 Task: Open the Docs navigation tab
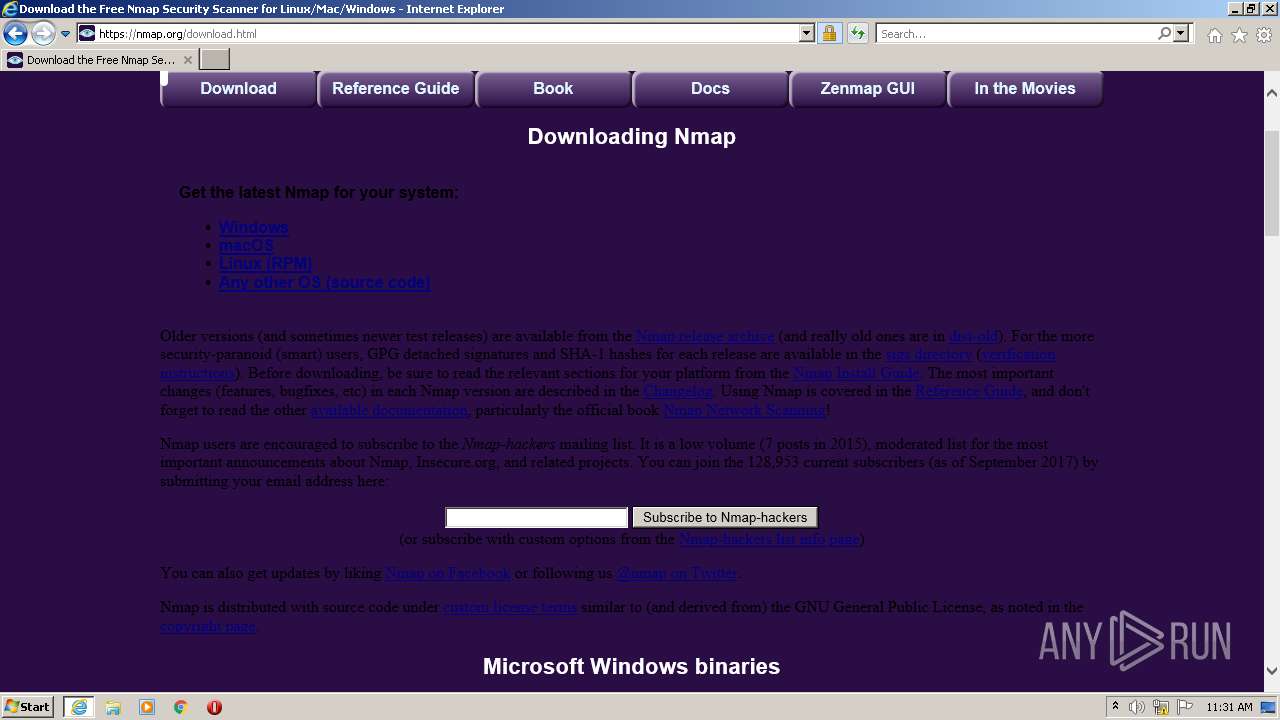click(710, 89)
